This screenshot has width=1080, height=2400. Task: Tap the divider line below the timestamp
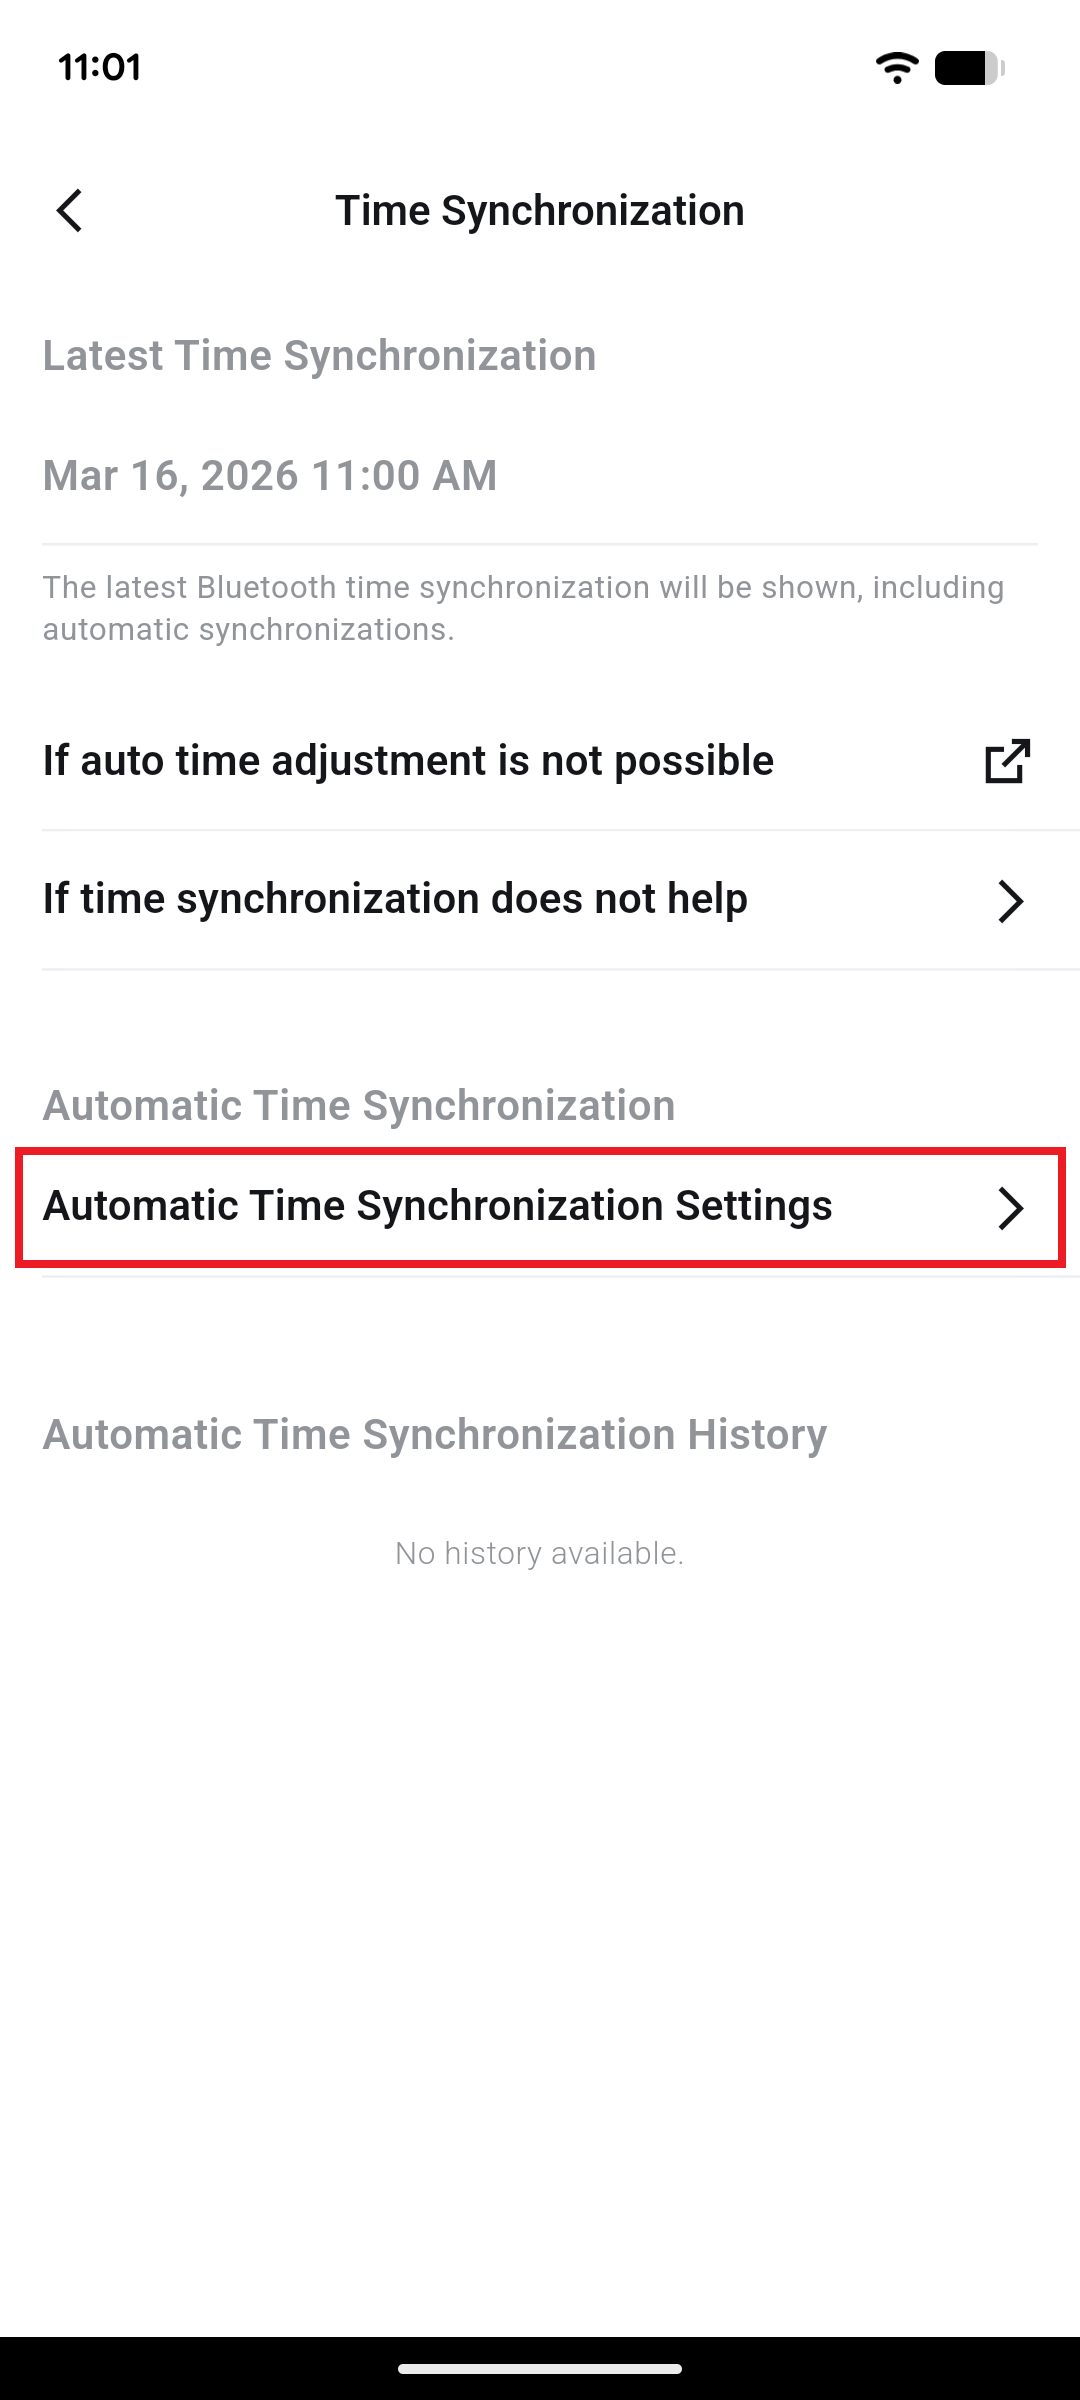click(540, 544)
